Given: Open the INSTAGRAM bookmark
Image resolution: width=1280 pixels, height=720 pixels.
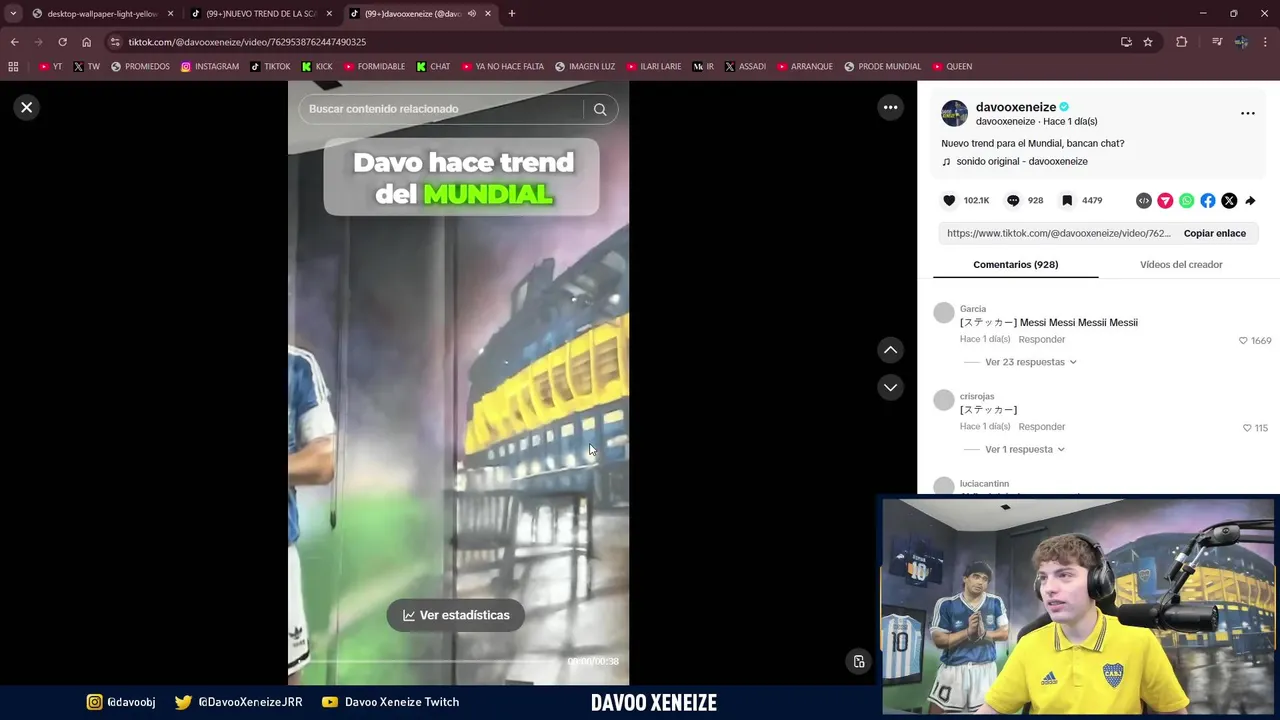Looking at the screenshot, I should 209,67.
